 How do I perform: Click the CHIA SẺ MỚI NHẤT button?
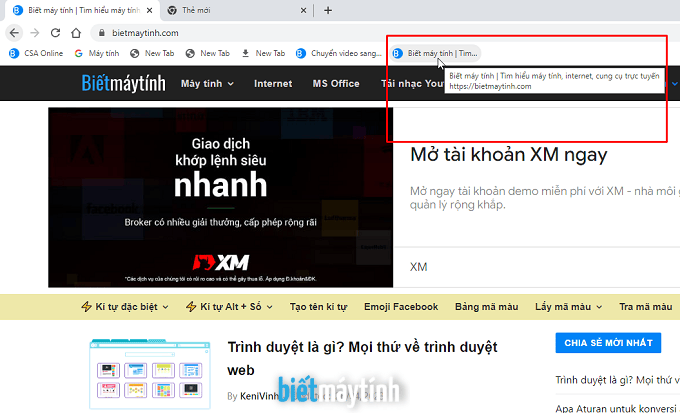point(608,343)
